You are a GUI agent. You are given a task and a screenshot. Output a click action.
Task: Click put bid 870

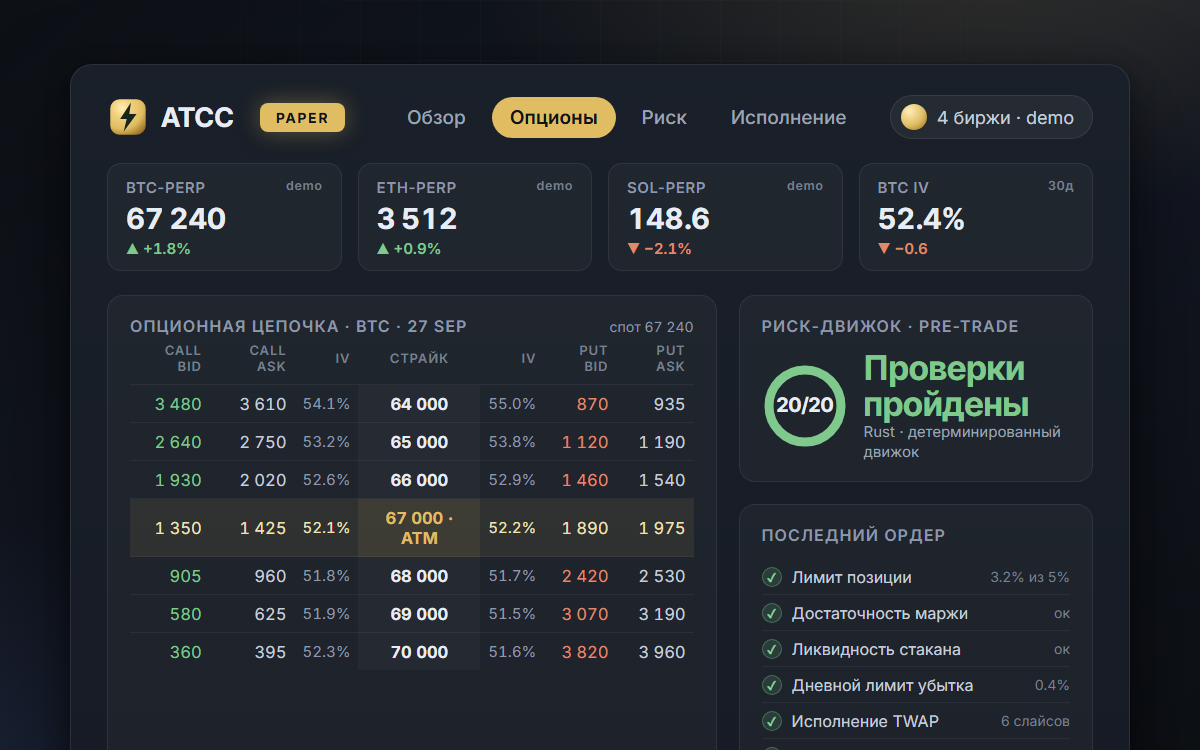click(592, 404)
